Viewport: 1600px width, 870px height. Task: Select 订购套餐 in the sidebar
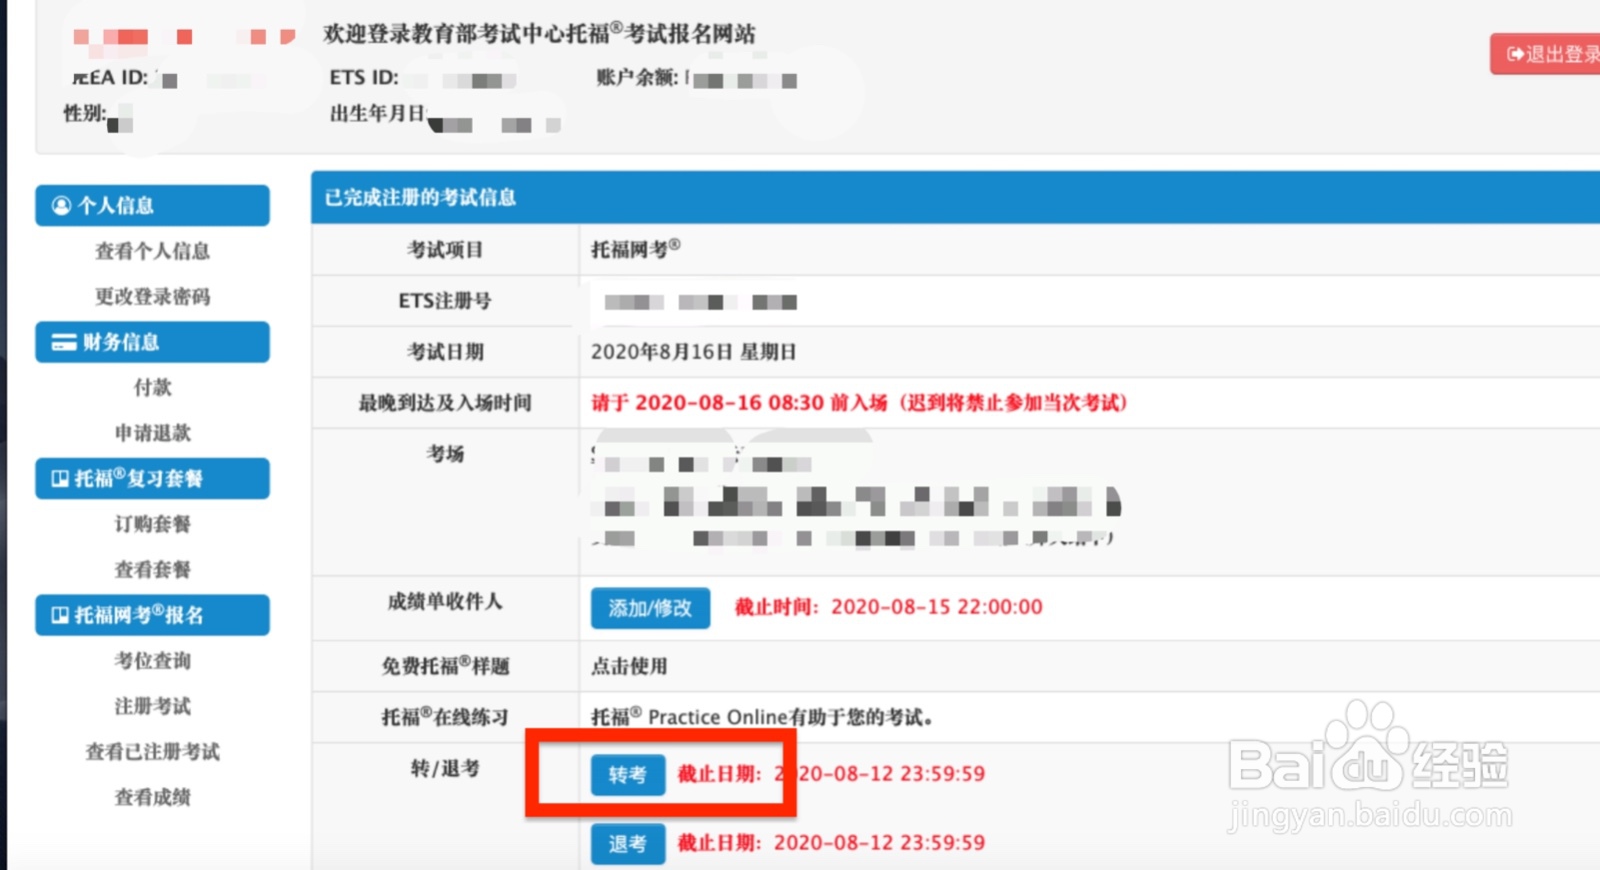click(x=152, y=524)
